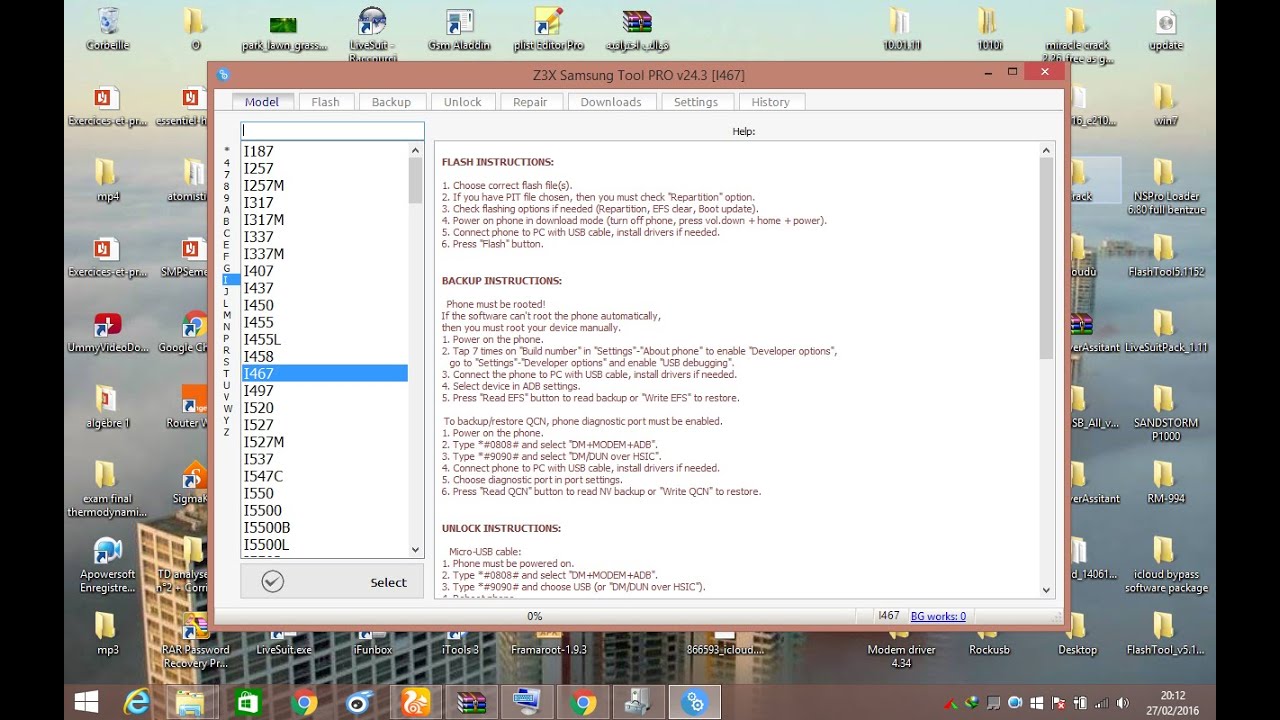Select model I547C in the list

(x=324, y=476)
